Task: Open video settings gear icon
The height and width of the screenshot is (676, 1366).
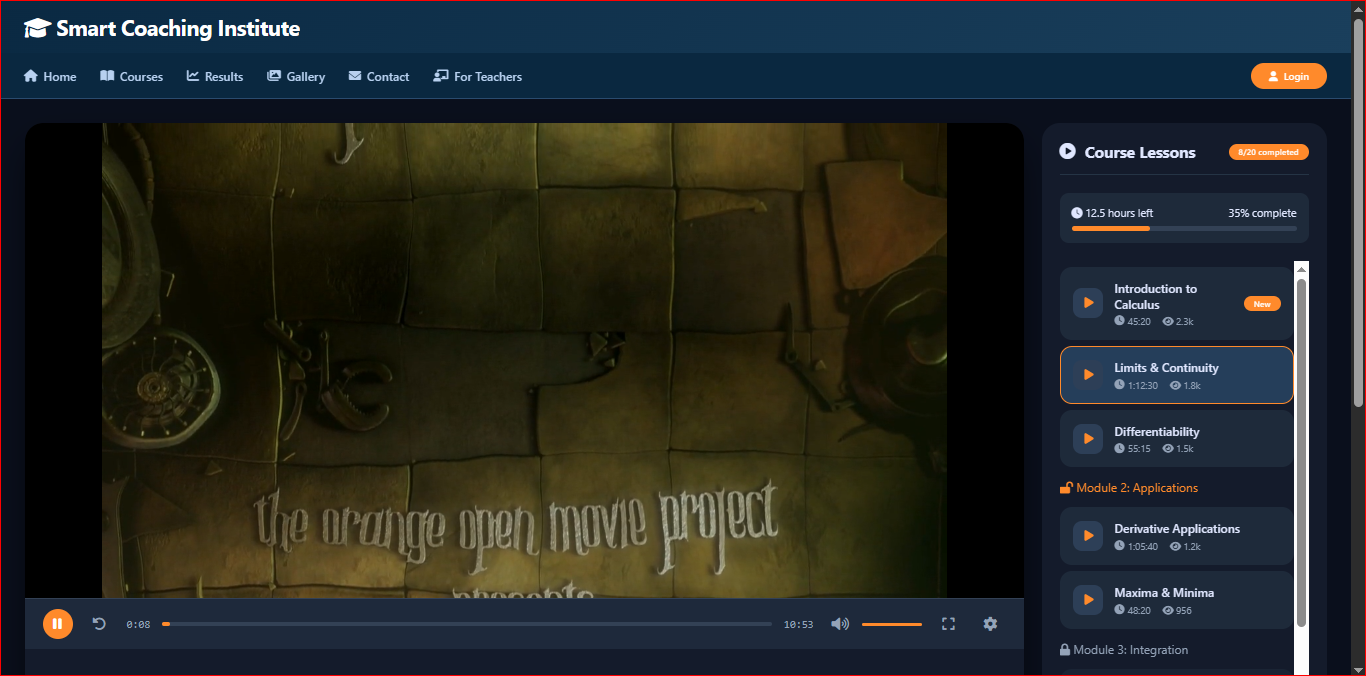Action: pyautogui.click(x=990, y=624)
